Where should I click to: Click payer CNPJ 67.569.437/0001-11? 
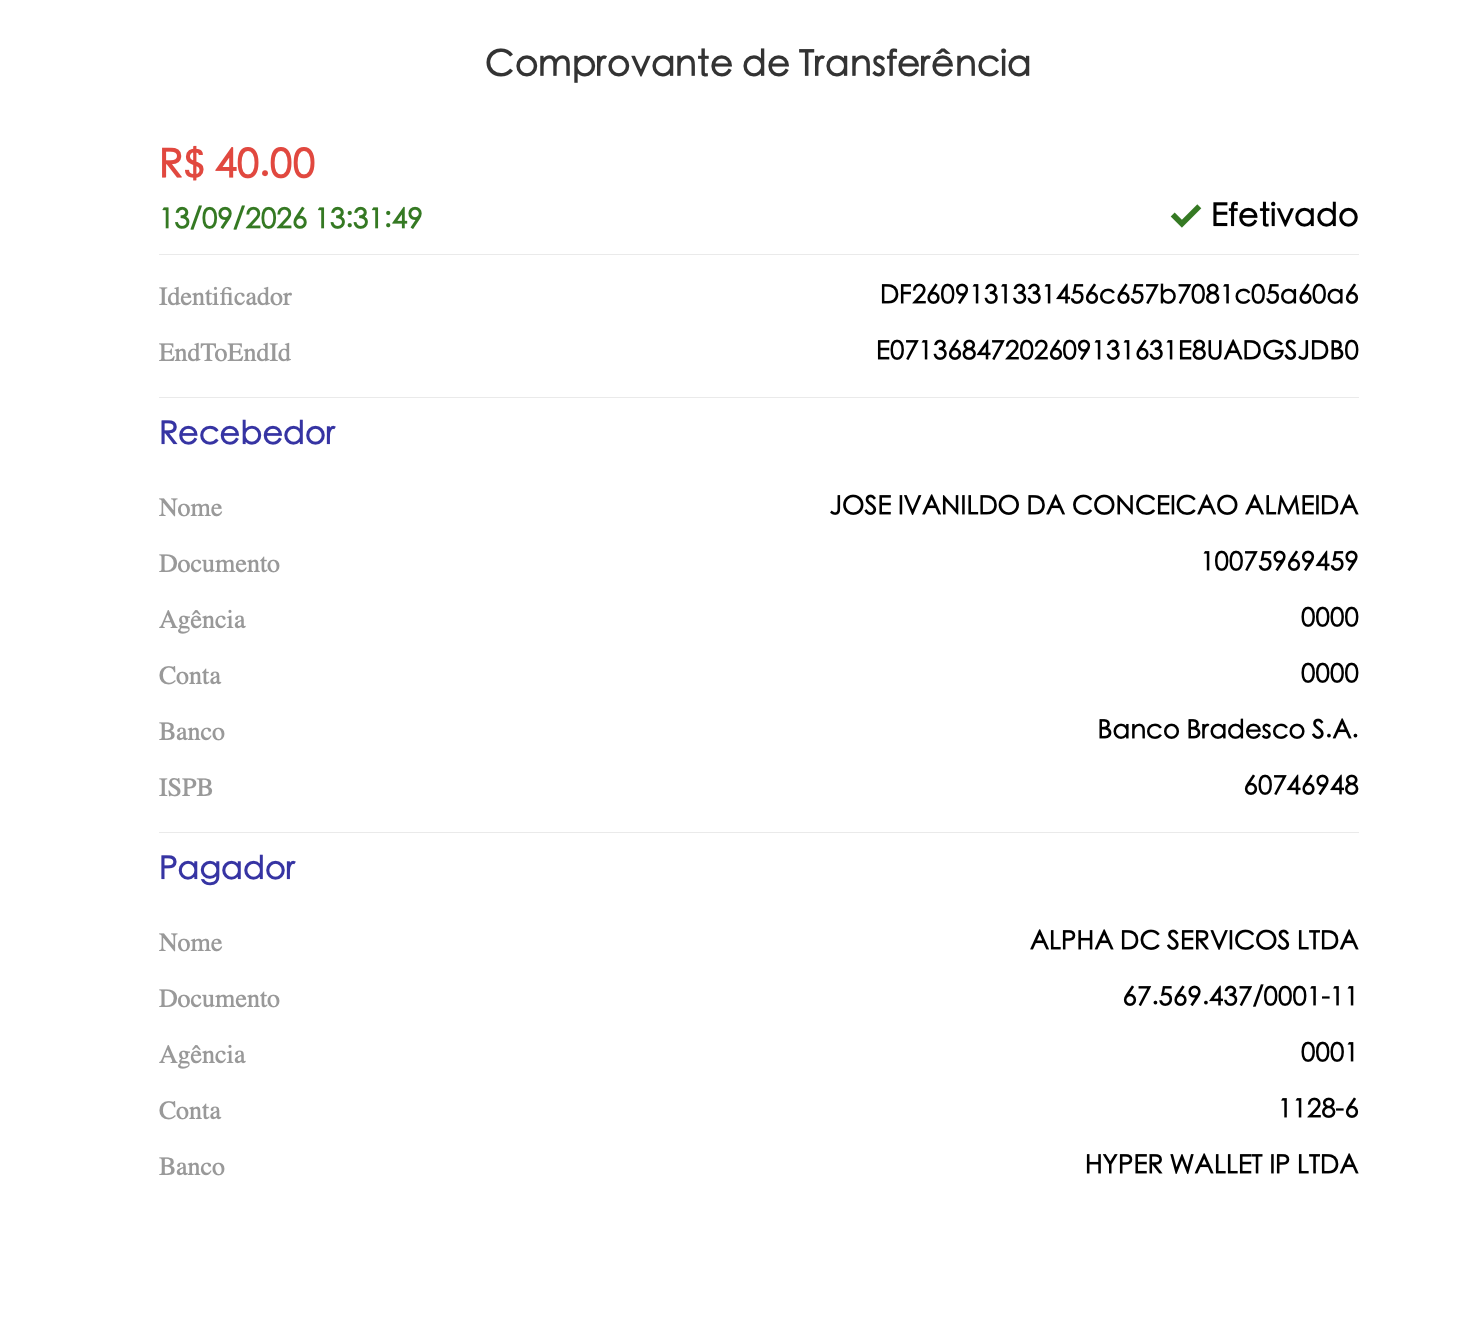pyautogui.click(x=1240, y=996)
